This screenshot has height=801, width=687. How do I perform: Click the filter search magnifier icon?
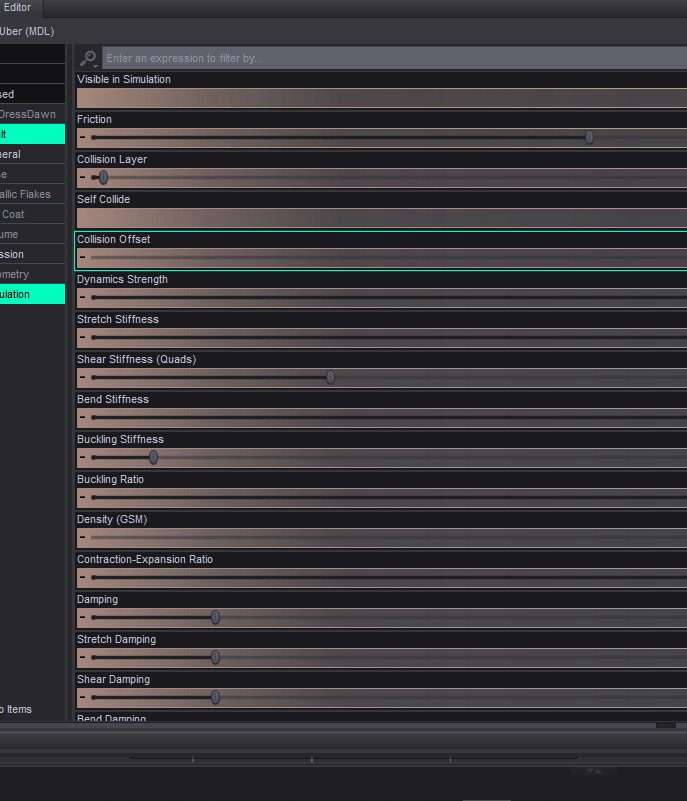88,58
